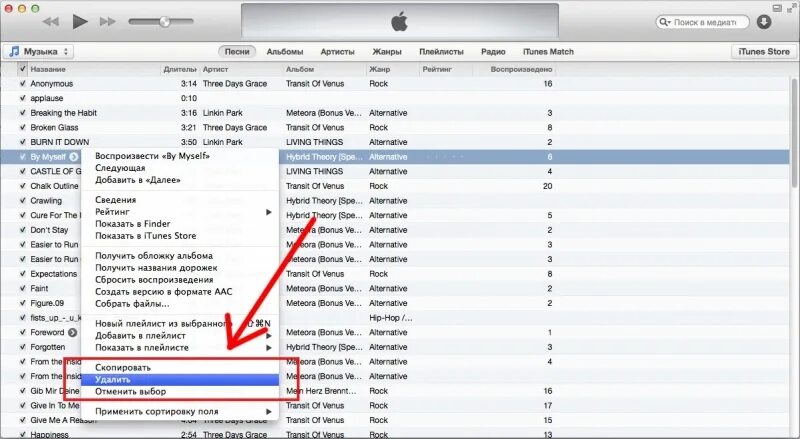Image resolution: width=800 pixels, height=439 pixels.
Task: Choose Добавить в «Далее» menu item
Action: point(180,180)
